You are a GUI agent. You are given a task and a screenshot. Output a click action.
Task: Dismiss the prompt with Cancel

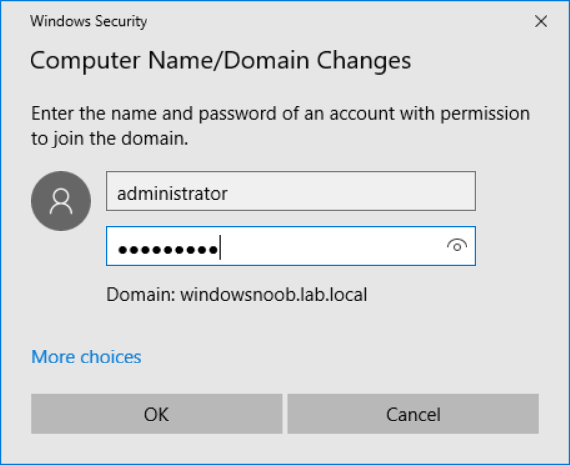pyautogui.click(x=413, y=414)
